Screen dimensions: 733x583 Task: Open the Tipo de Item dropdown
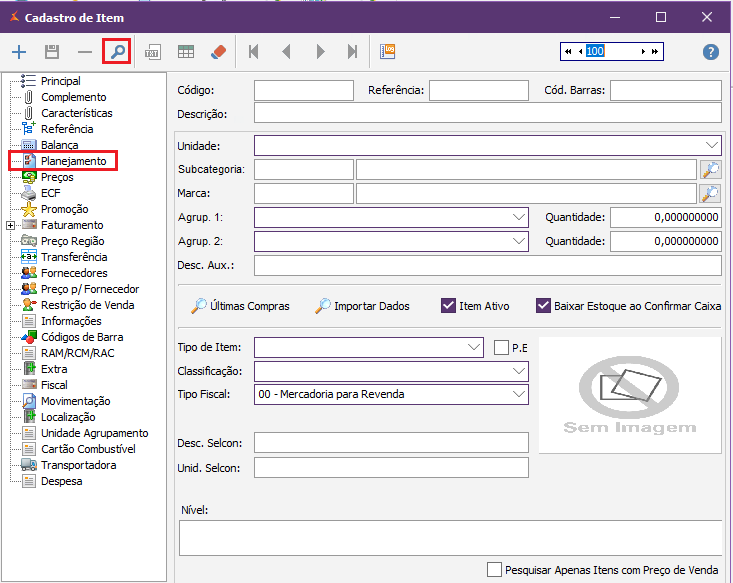pyautogui.click(x=474, y=347)
